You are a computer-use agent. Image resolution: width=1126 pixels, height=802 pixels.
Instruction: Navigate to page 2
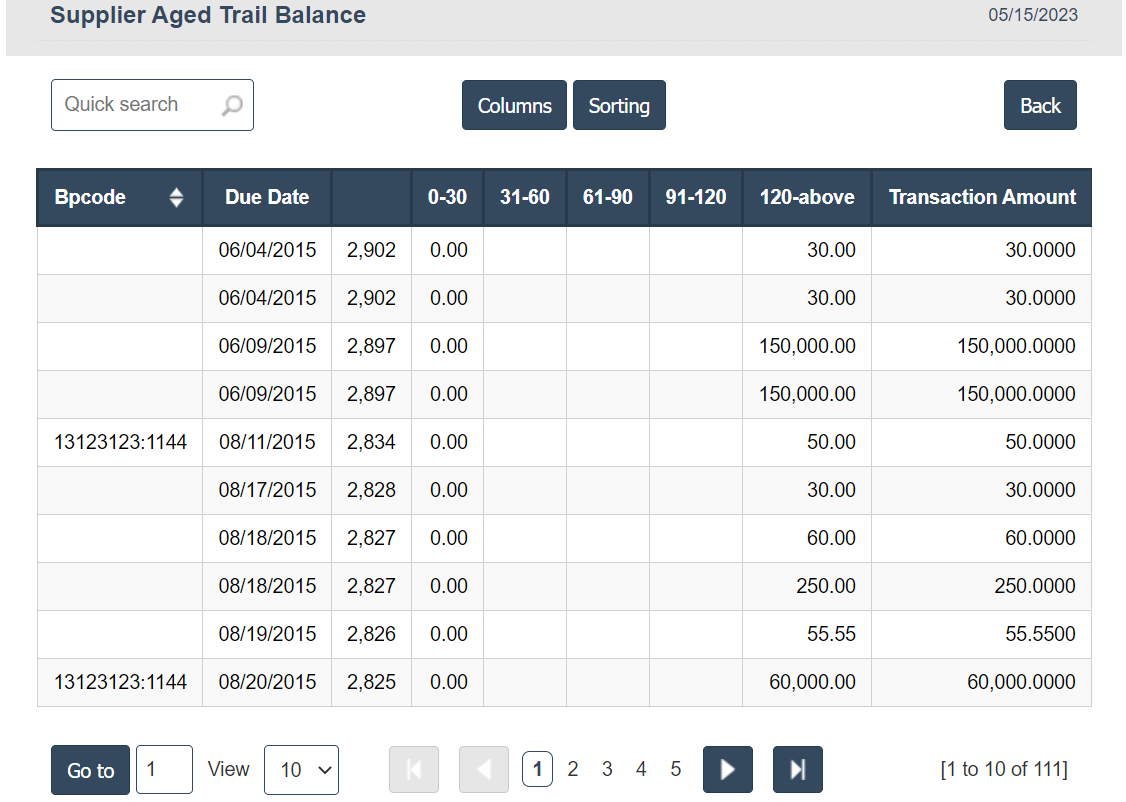tap(573, 769)
